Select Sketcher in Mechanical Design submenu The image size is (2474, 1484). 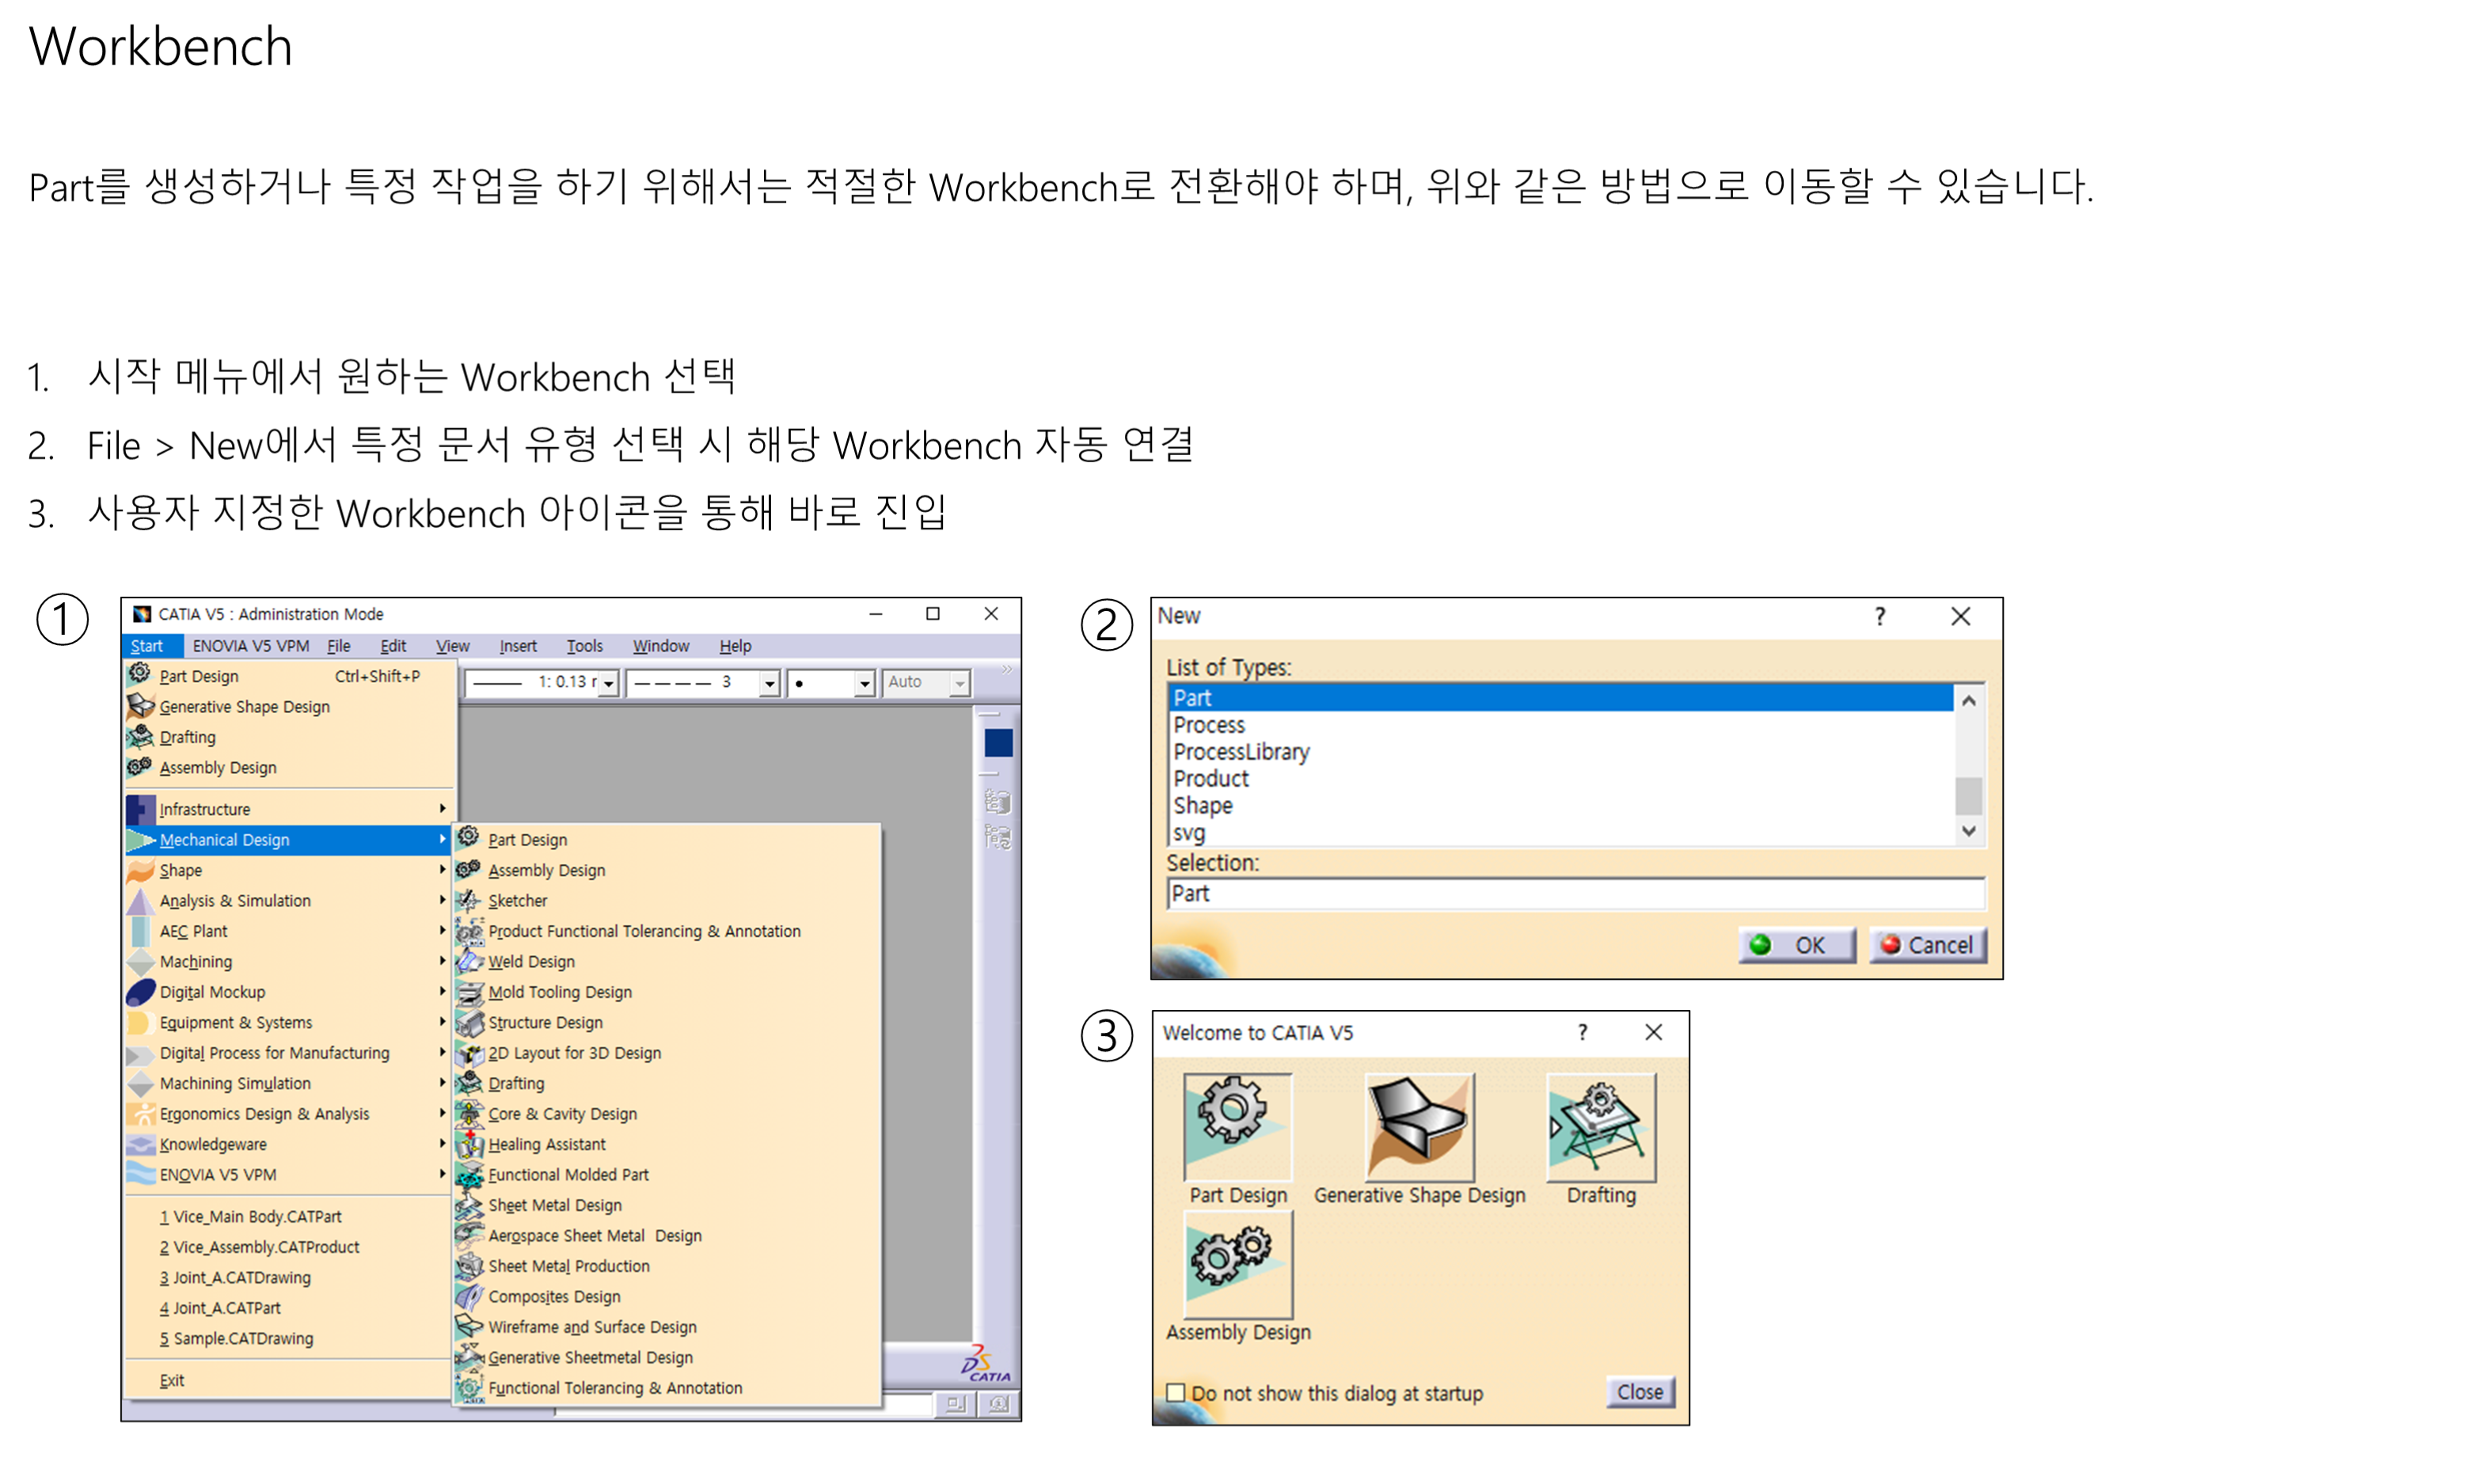tap(517, 900)
